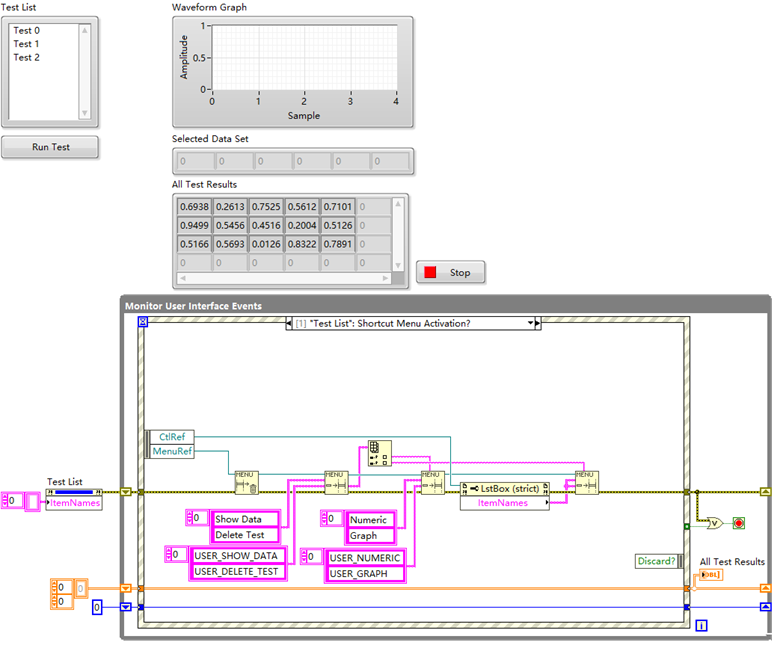Select the Insert Menu Items node wired to Show Data
This screenshot has height=645, width=777.
coord(336,483)
